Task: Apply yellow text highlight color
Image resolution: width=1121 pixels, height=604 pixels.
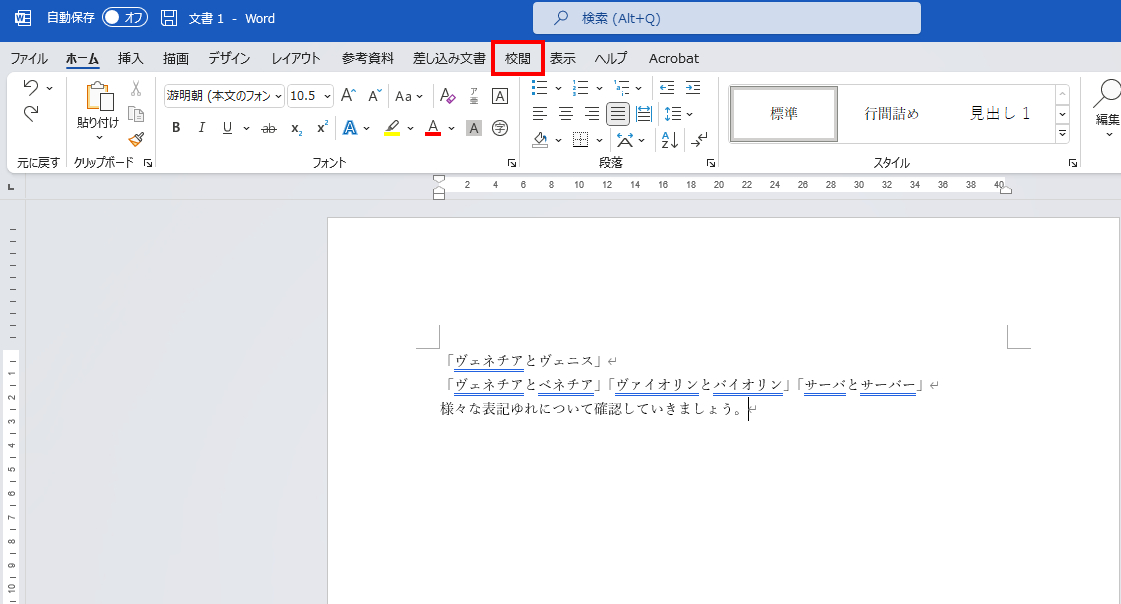Action: click(x=392, y=129)
